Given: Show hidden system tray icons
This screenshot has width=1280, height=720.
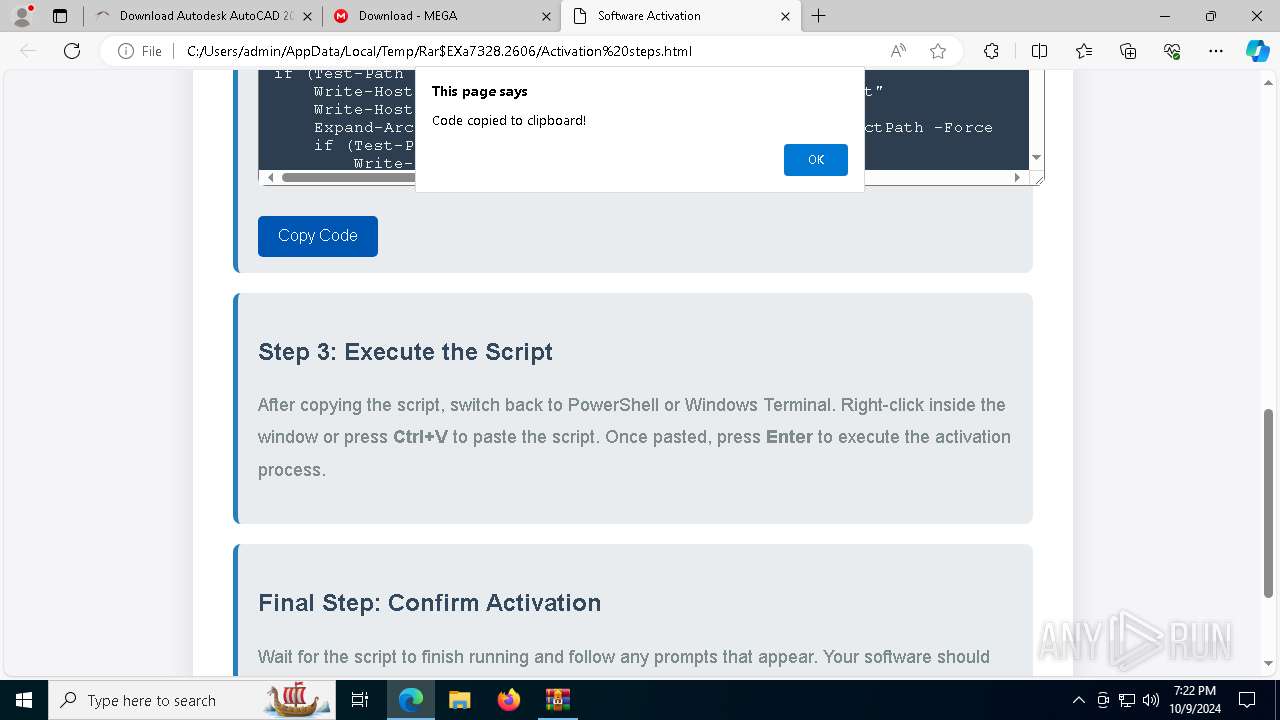Looking at the screenshot, I should coord(1078,700).
